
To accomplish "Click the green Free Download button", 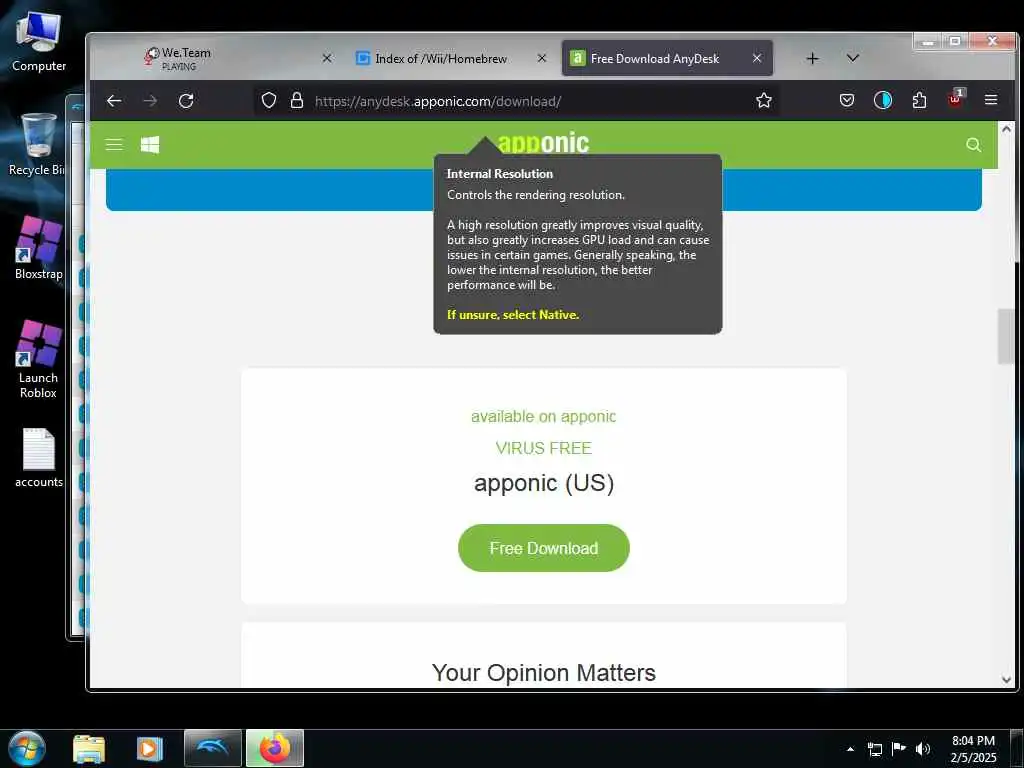I will 544,548.
